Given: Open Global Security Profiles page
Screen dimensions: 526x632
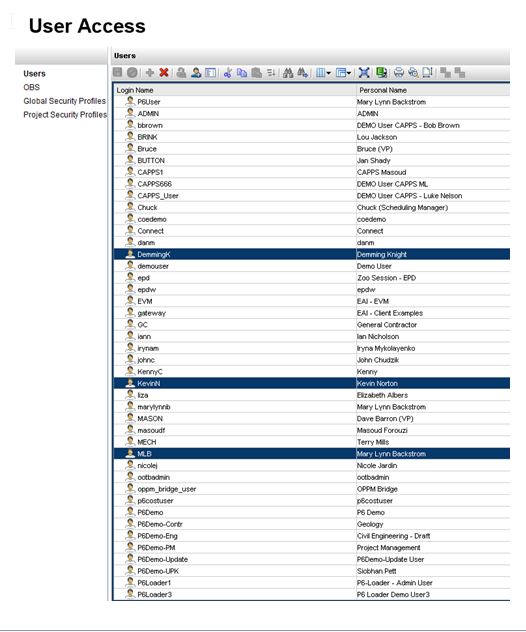Looking at the screenshot, I should pos(64,101).
